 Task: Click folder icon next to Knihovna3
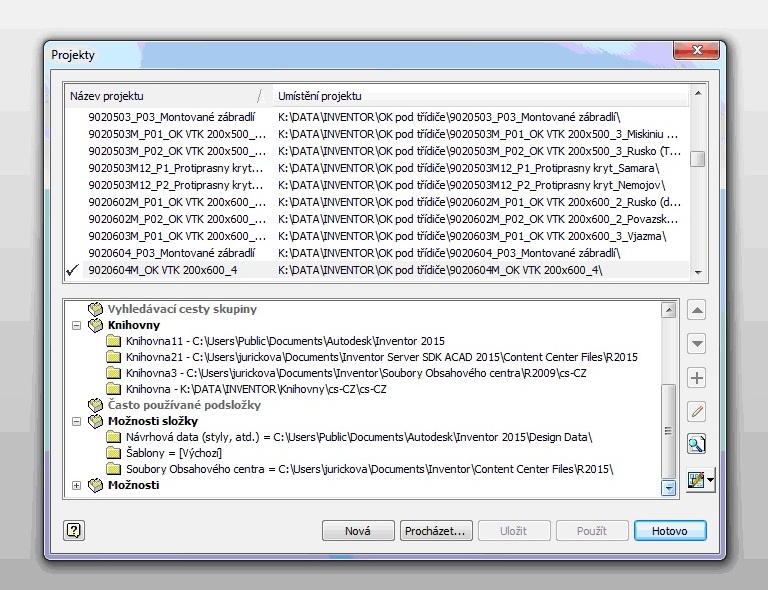[114, 373]
